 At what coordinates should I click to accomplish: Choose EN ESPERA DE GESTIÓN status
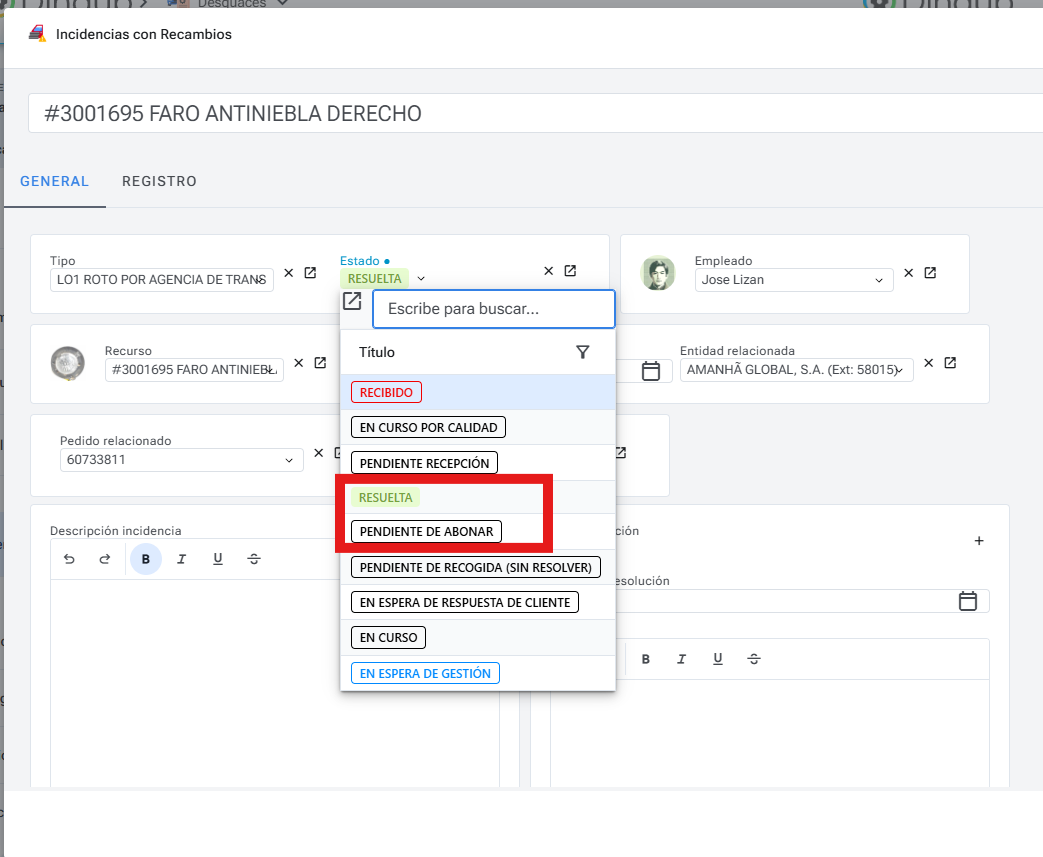pyautogui.click(x=425, y=673)
